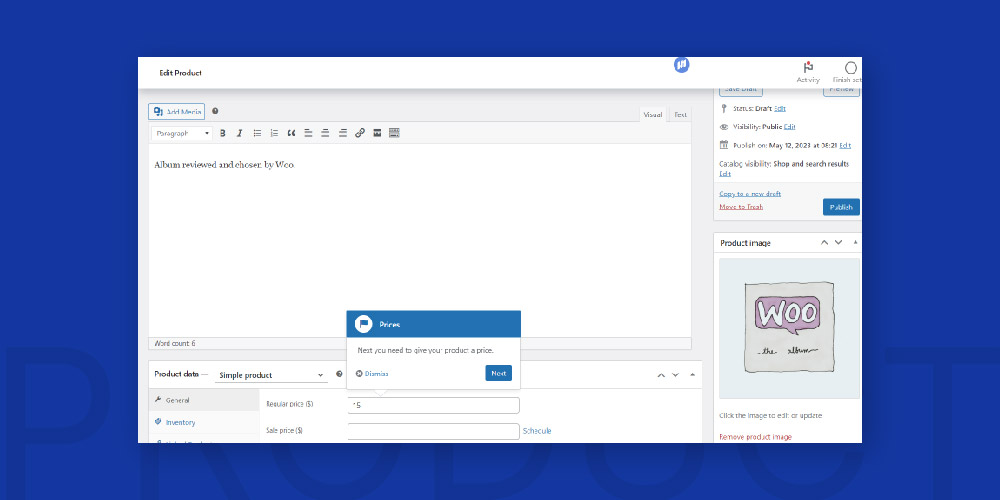1000x500 pixels.
Task: Move Product image panel up
Action: point(824,242)
